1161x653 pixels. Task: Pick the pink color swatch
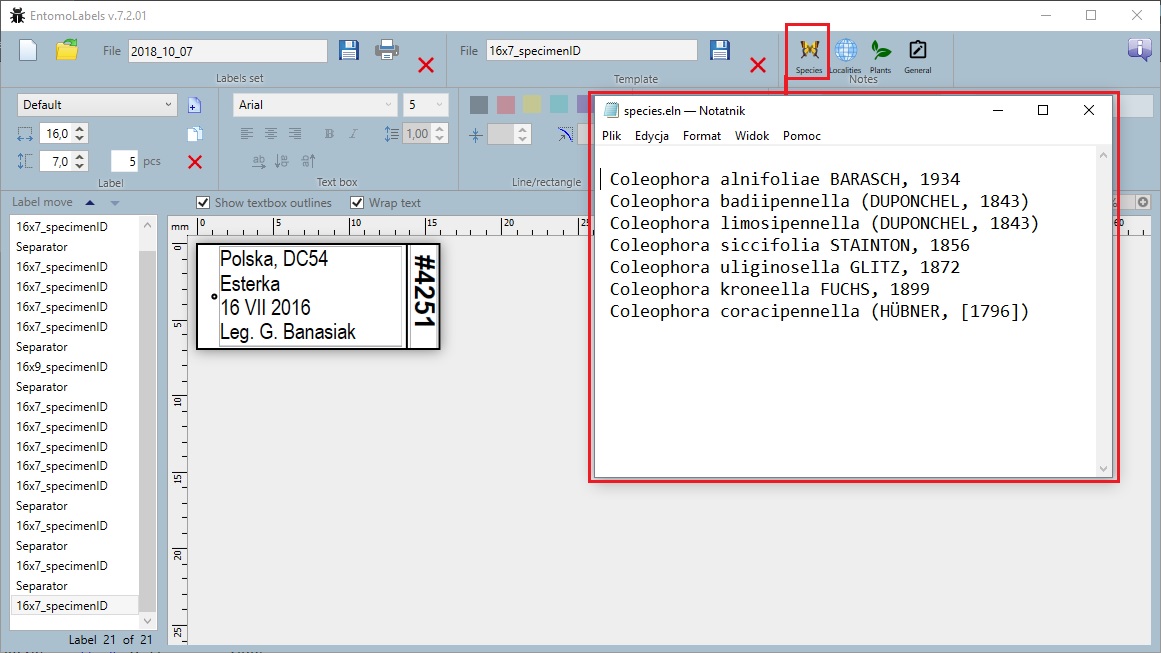(506, 105)
